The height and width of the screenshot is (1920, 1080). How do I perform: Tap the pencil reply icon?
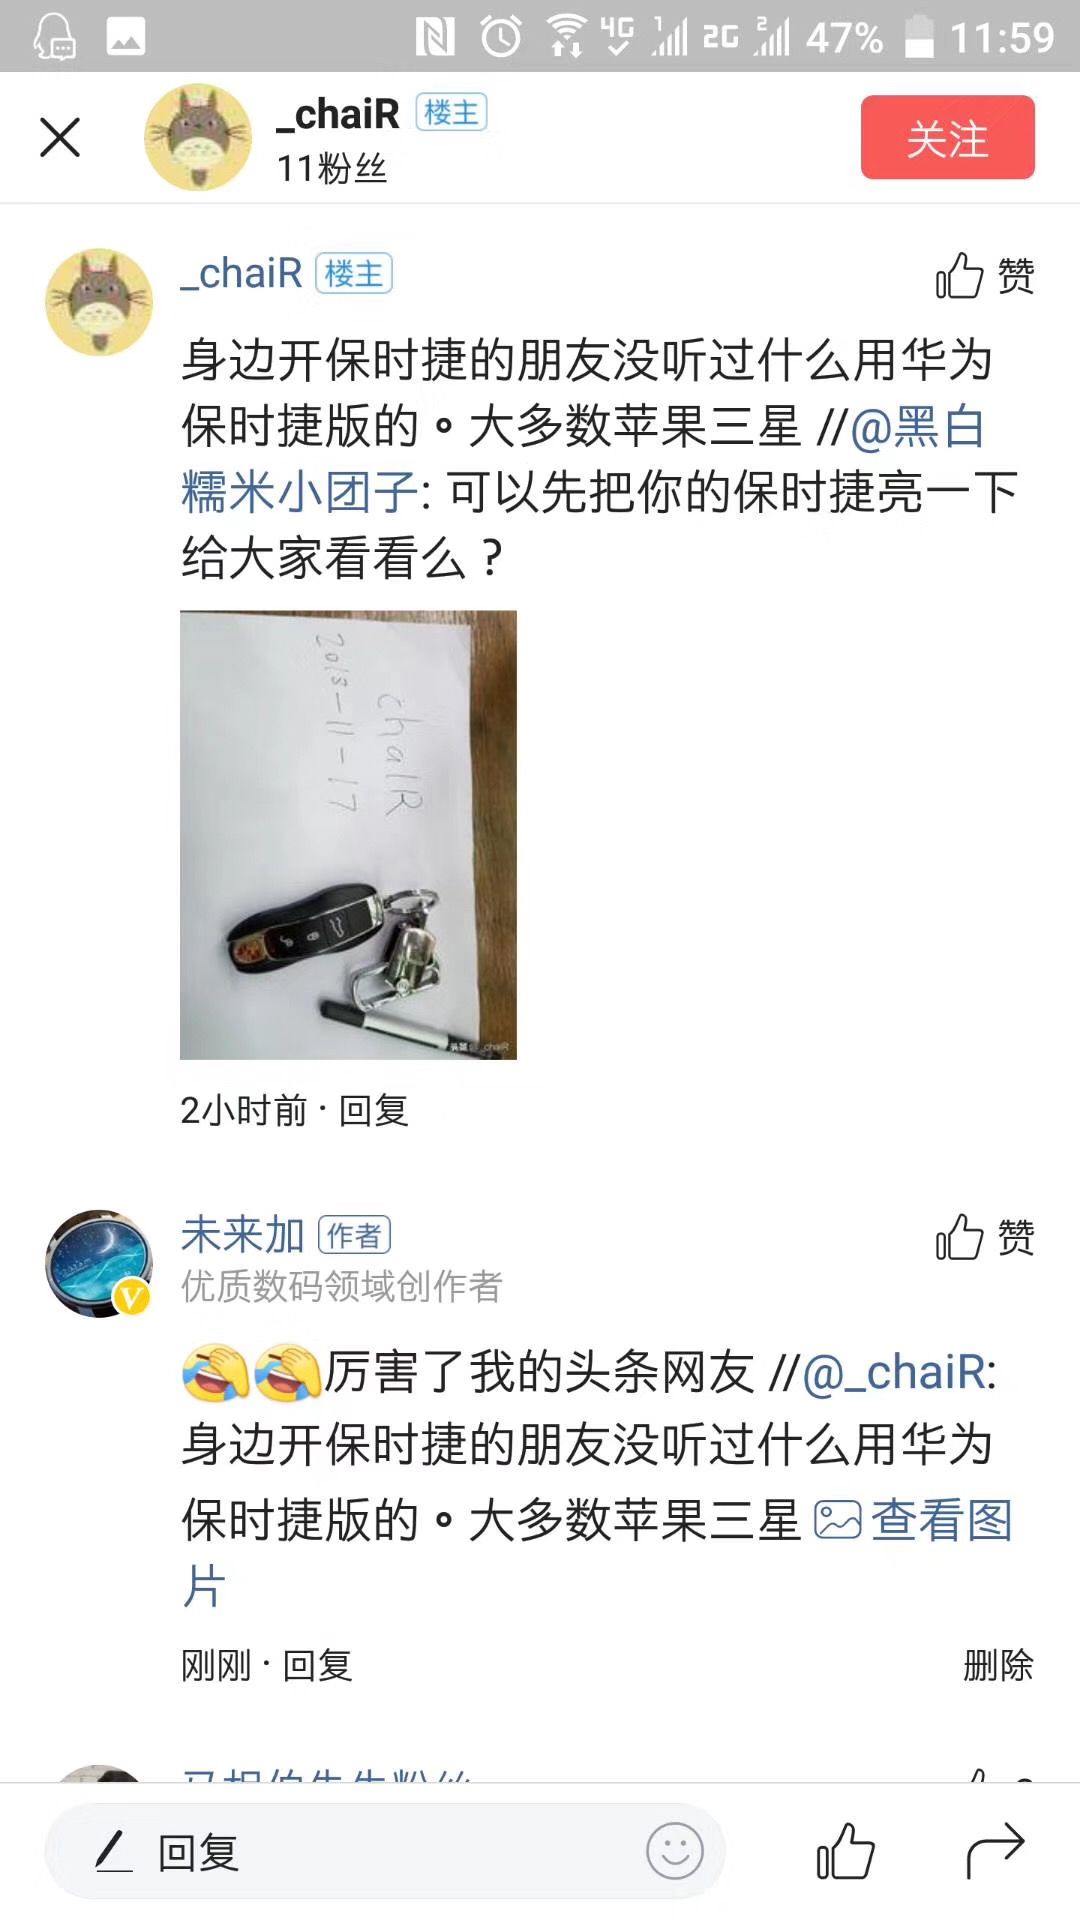point(114,1851)
